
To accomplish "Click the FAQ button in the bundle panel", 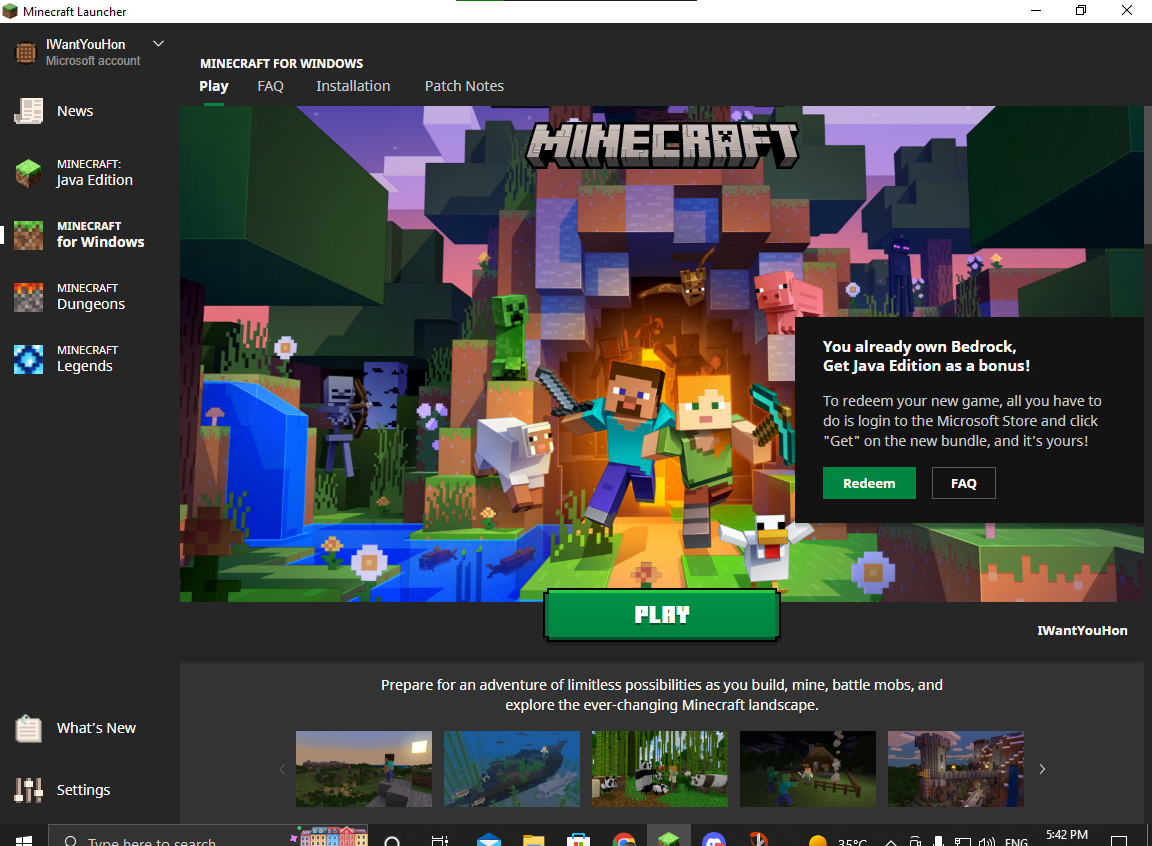I will point(963,483).
